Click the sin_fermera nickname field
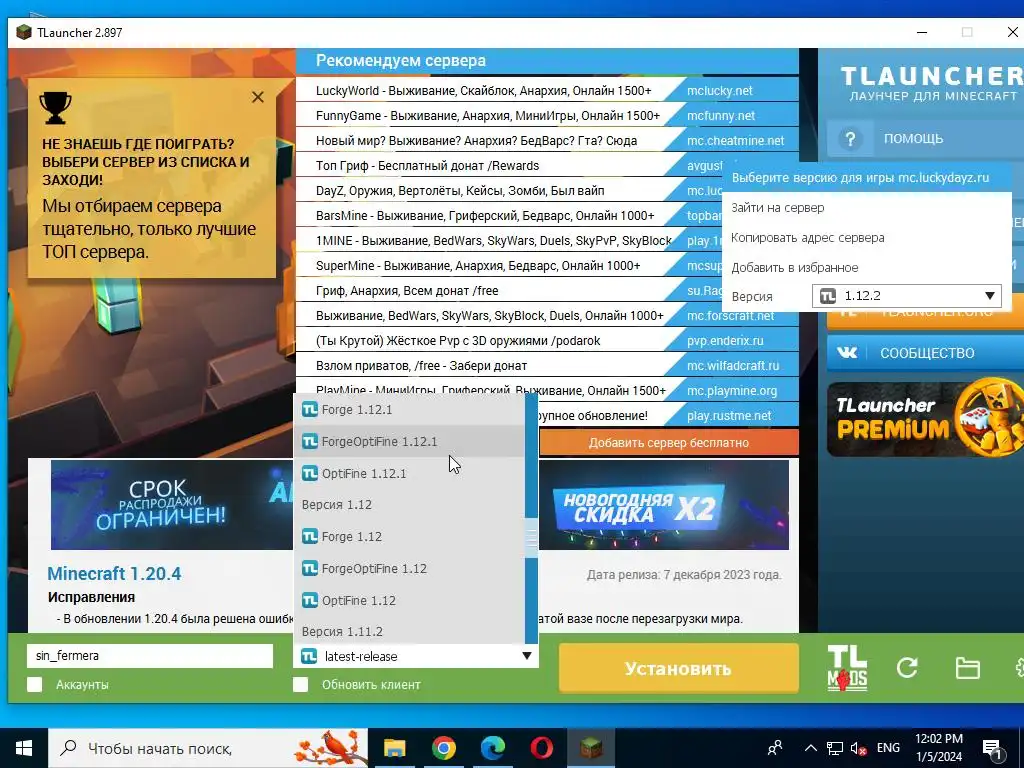 (x=150, y=656)
